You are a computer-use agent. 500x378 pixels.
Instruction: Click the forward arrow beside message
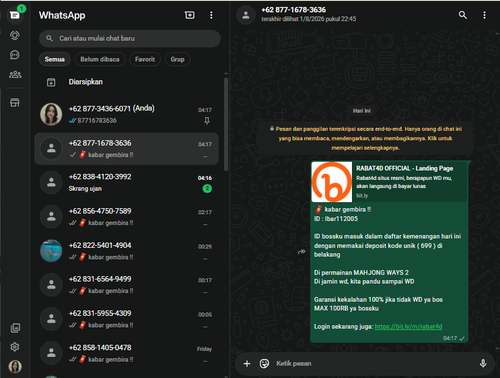pyautogui.click(x=302, y=252)
